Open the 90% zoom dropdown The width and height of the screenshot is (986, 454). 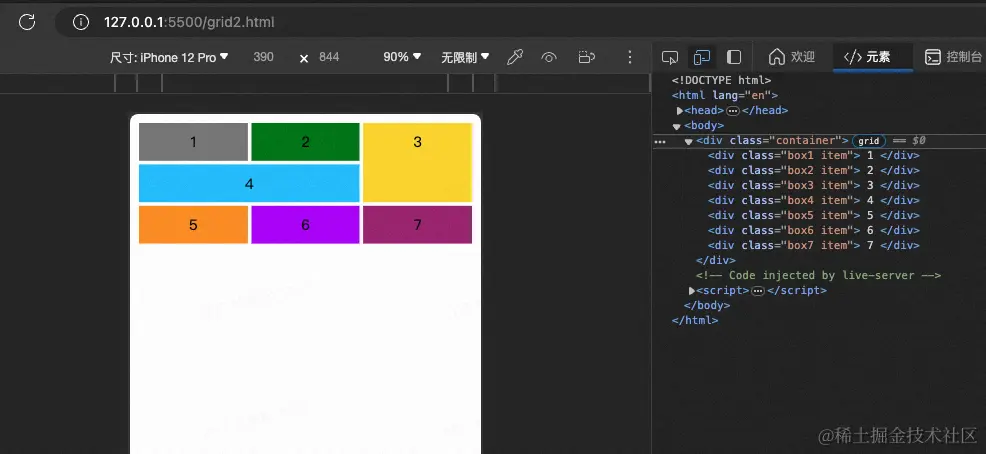(402, 57)
